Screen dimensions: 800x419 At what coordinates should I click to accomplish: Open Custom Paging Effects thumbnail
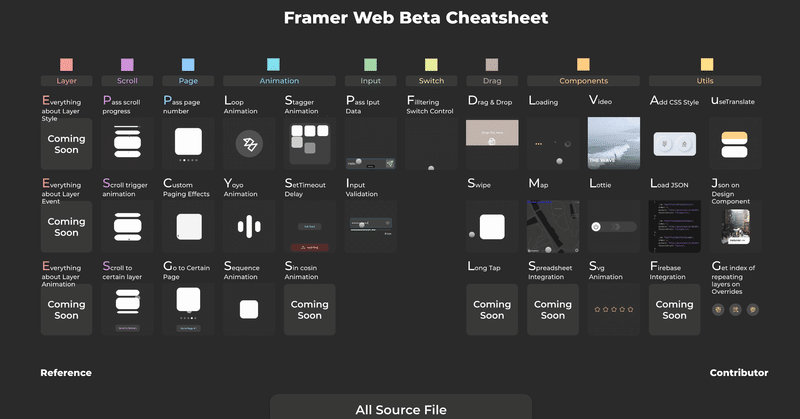tap(188, 227)
